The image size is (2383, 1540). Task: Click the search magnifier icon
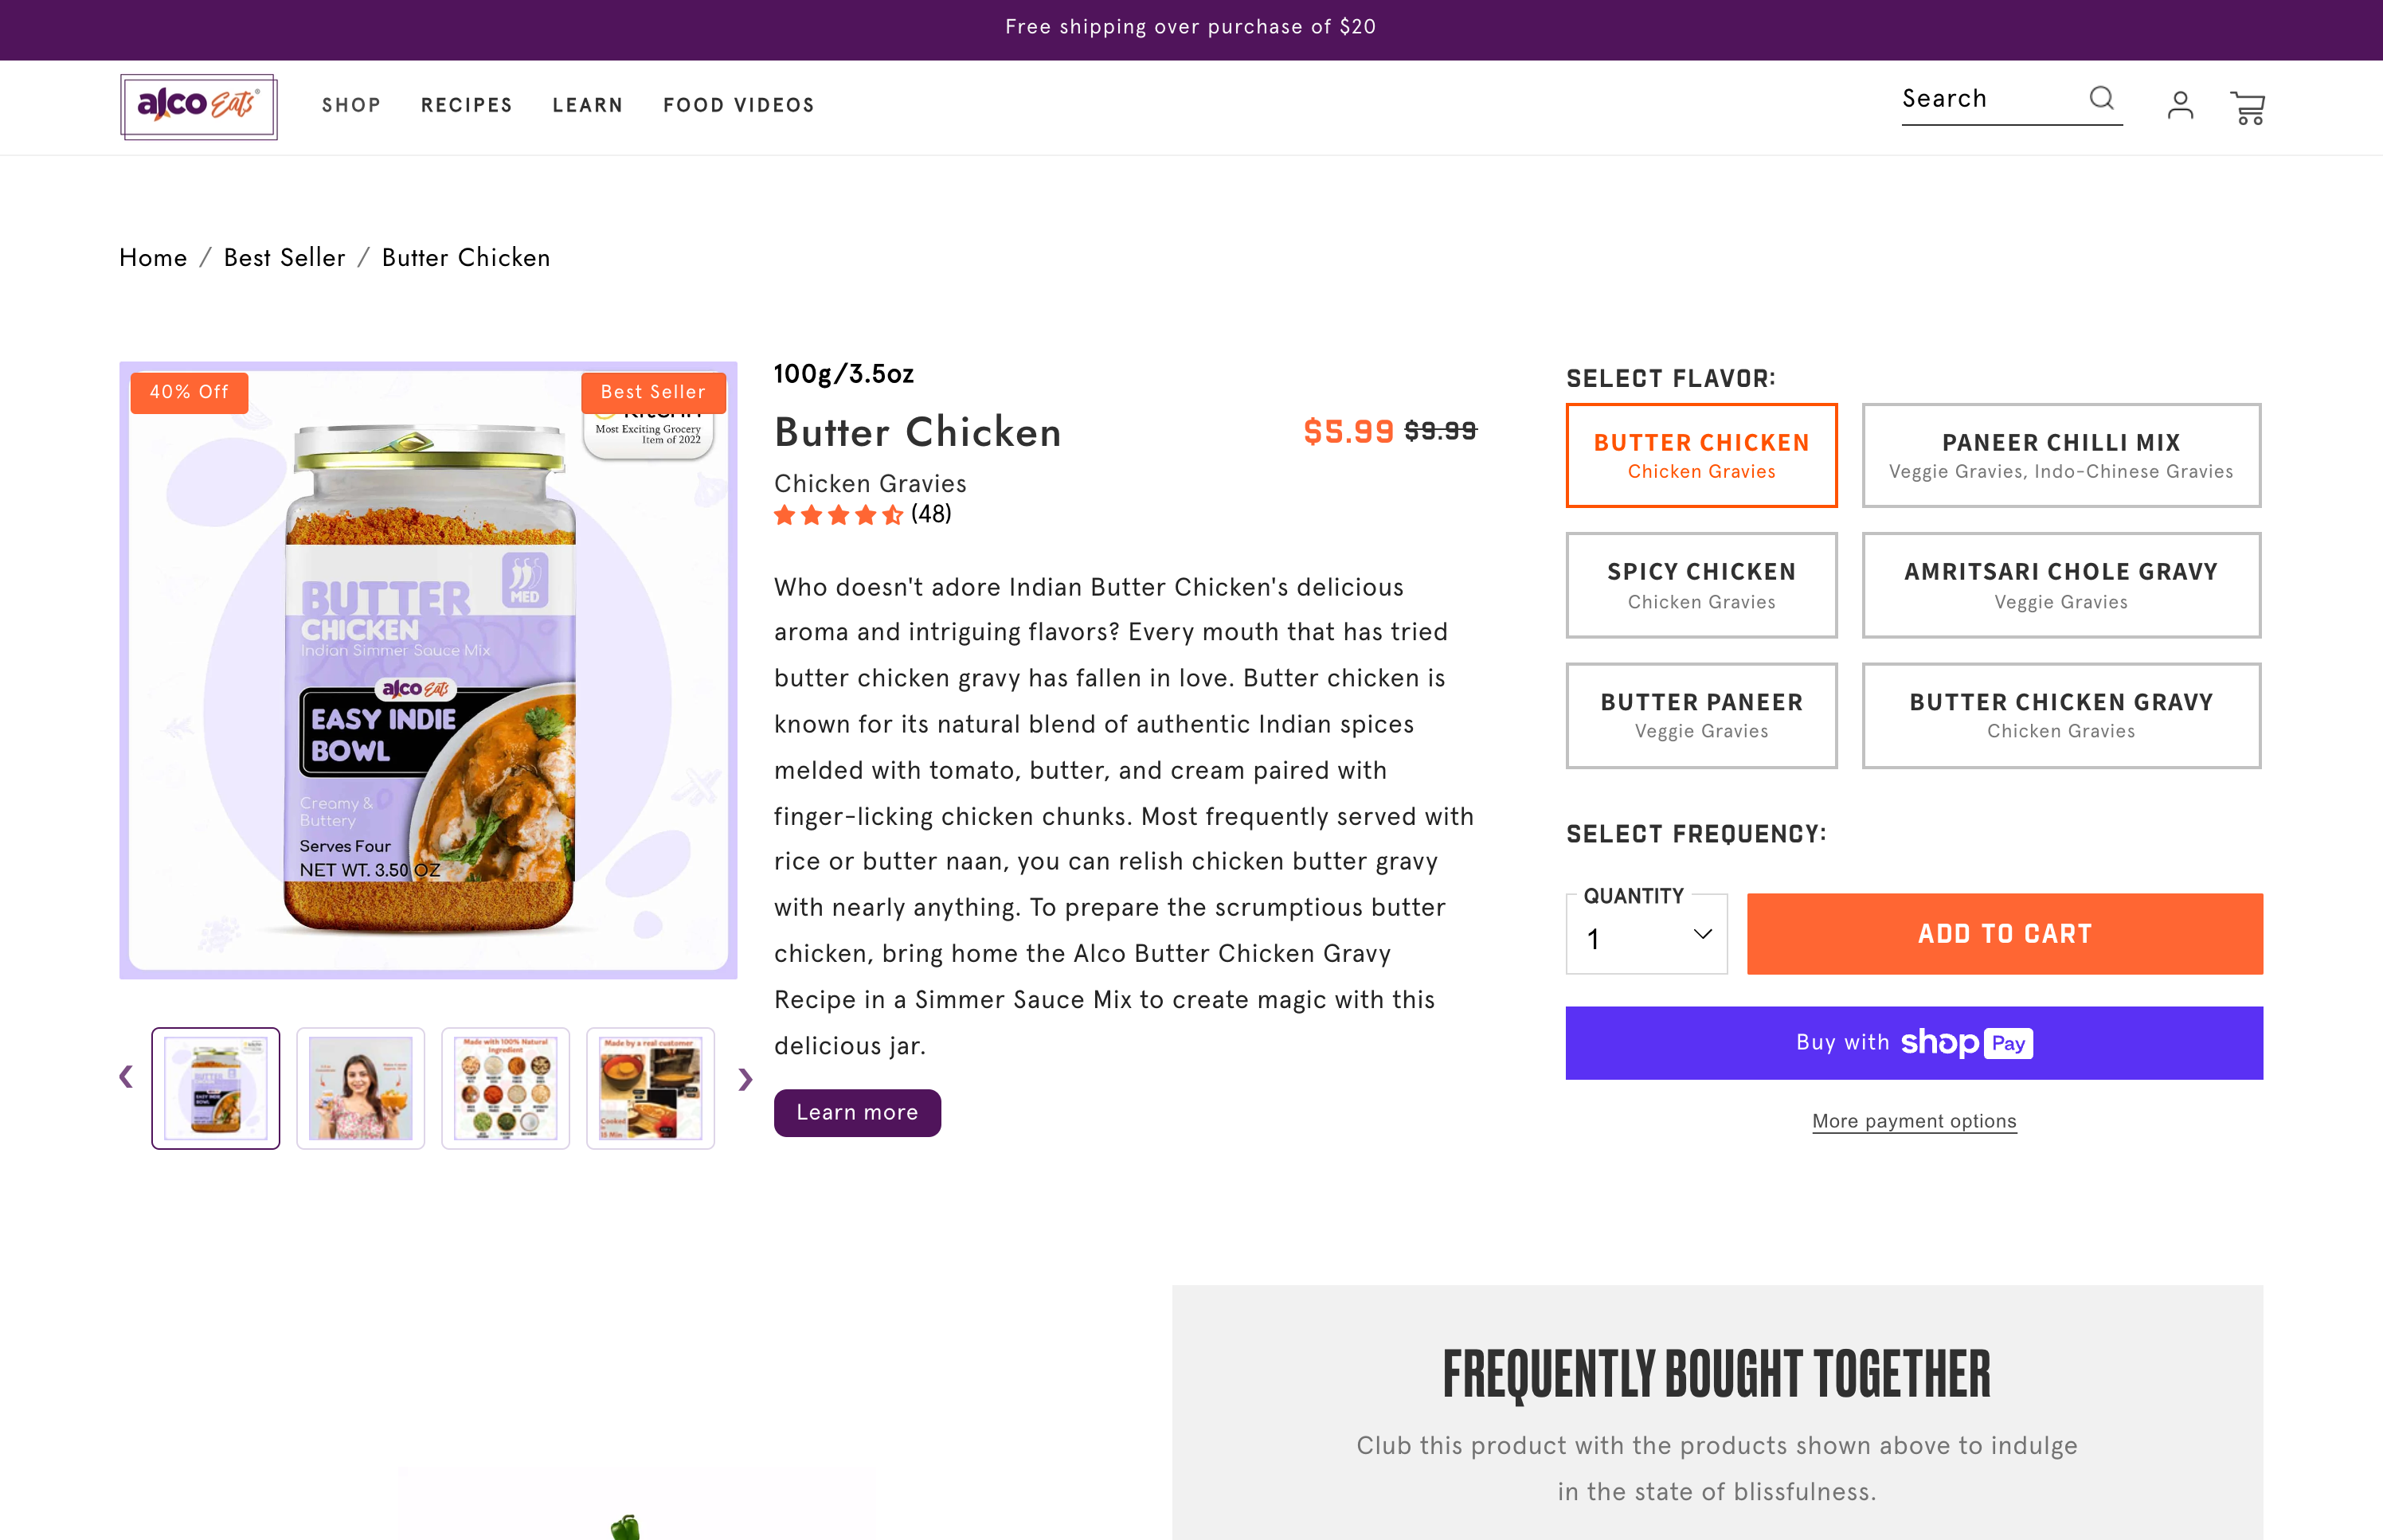(2101, 98)
